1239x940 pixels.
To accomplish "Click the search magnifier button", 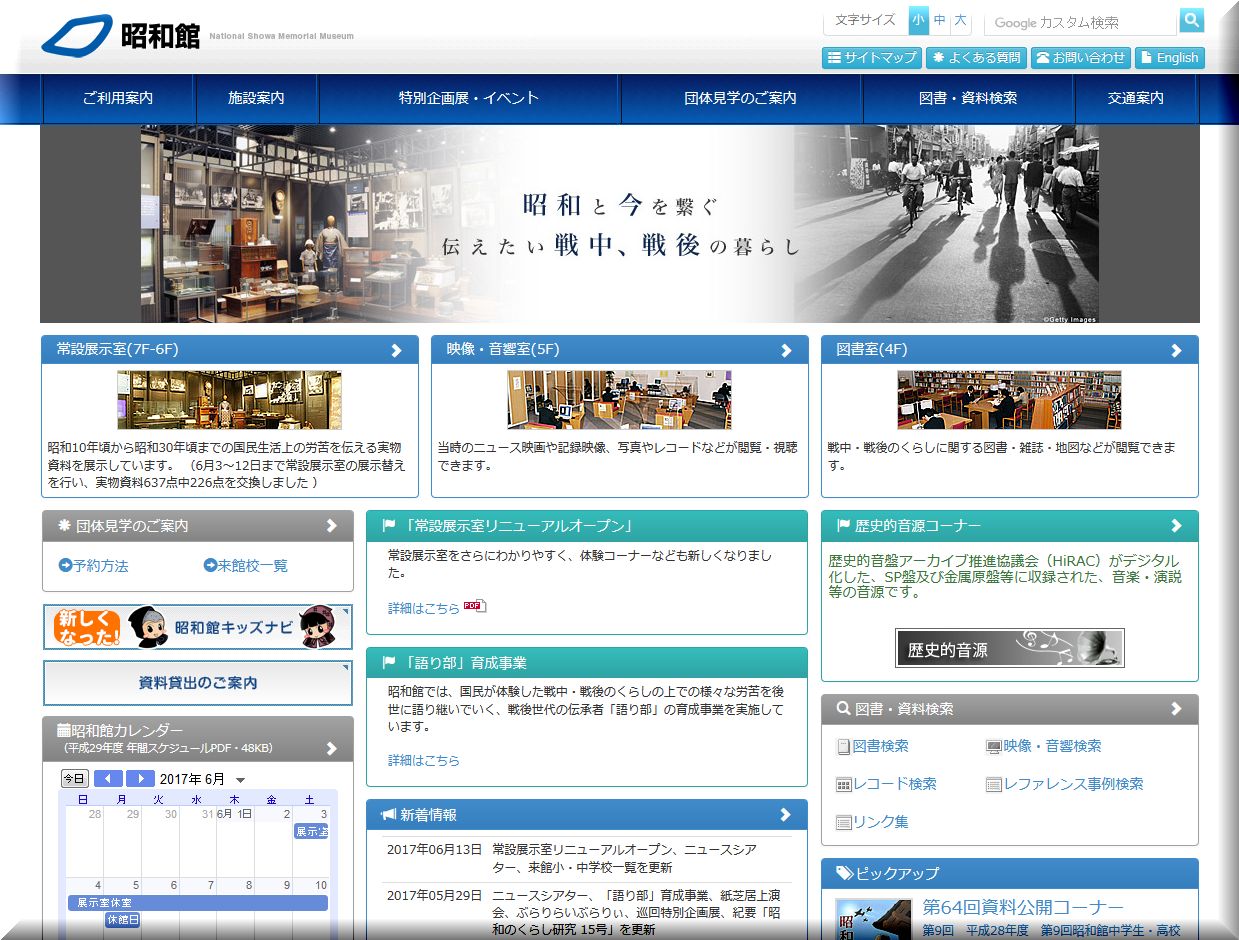I will (1191, 21).
